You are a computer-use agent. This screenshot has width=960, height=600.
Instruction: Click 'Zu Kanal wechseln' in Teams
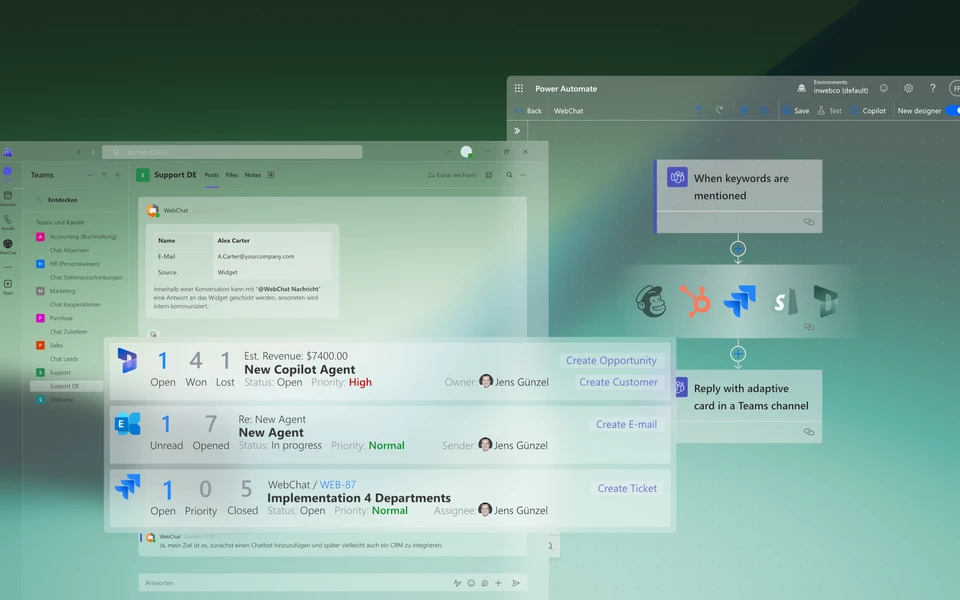pos(452,175)
